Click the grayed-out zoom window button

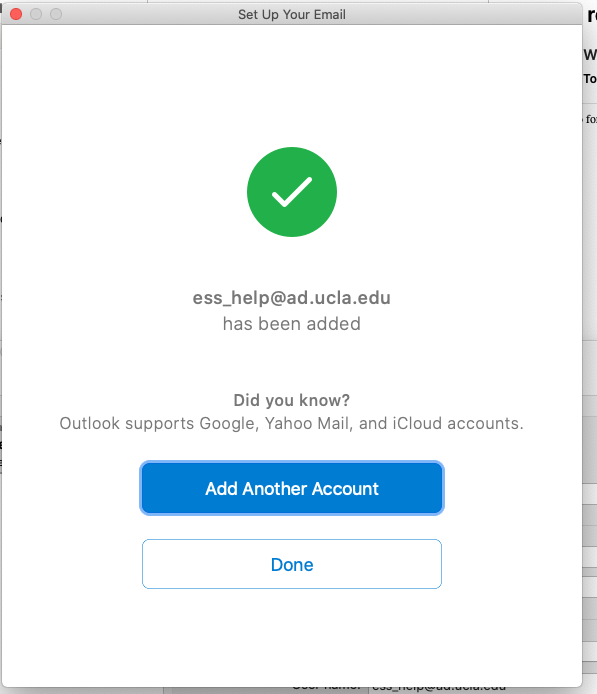click(x=56, y=14)
